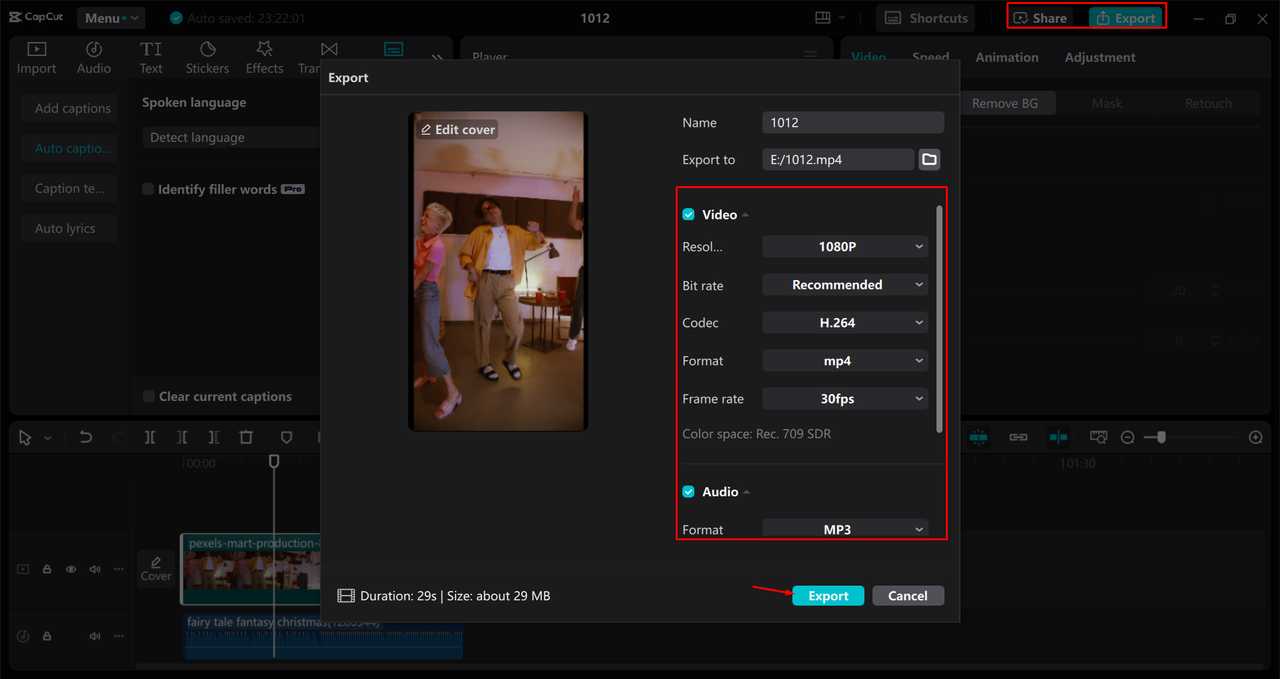Open the Bit rate Recommended dropdown
Screen dimensions: 1280x679
coord(845,285)
